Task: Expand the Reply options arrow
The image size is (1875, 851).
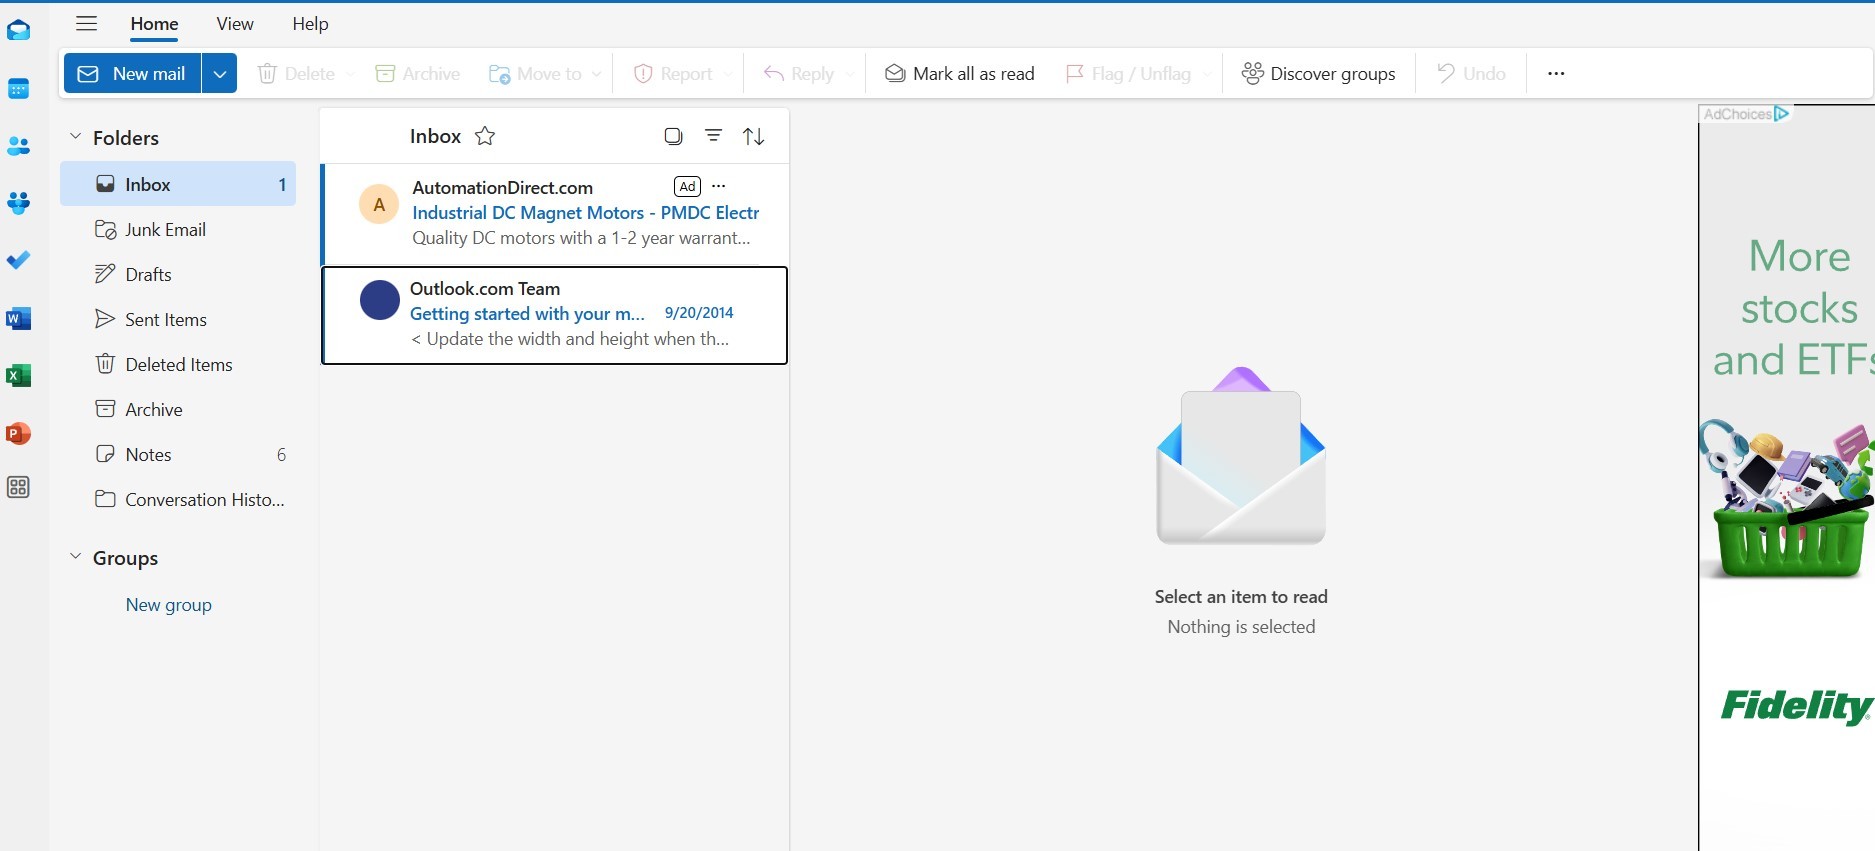Action: [x=850, y=74]
